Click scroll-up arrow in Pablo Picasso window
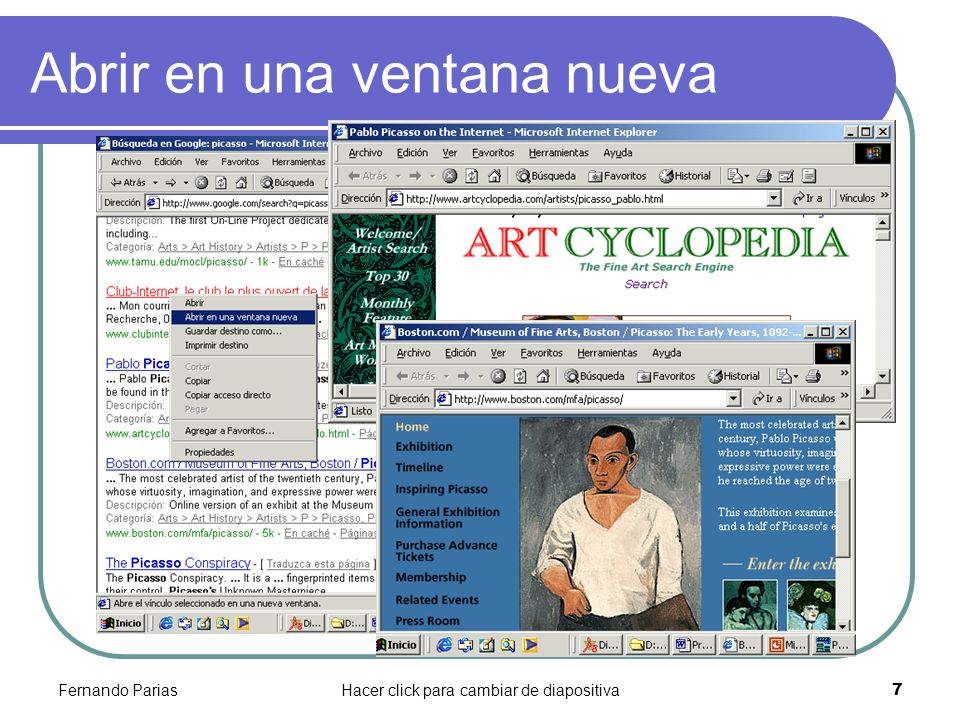The width and height of the screenshot is (960, 720). pos(882,222)
